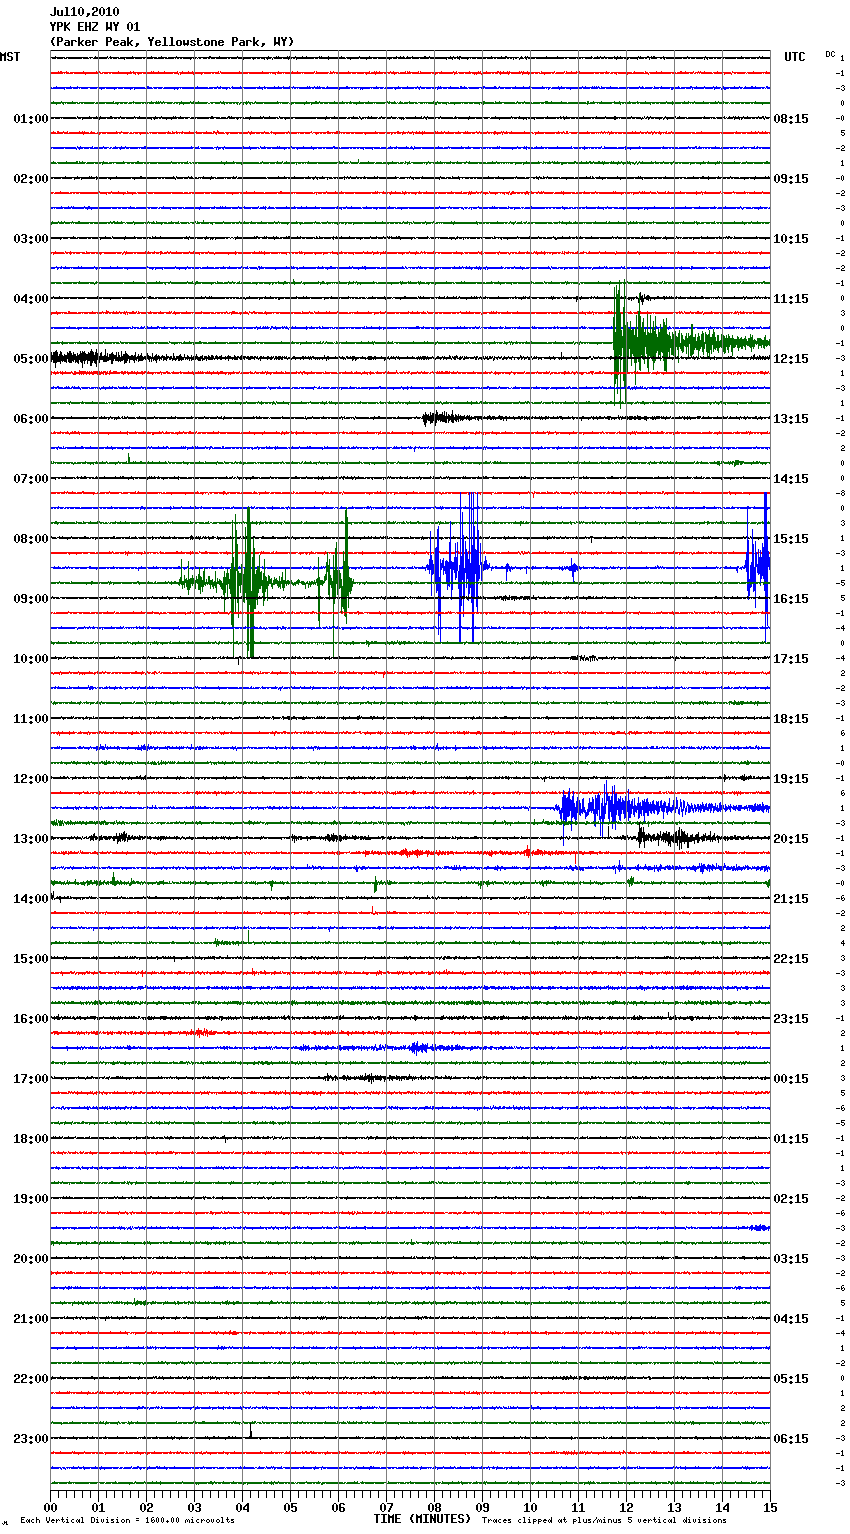Select the 09:00 MST time label
This screenshot has width=850, height=1534.
click(x=30, y=599)
